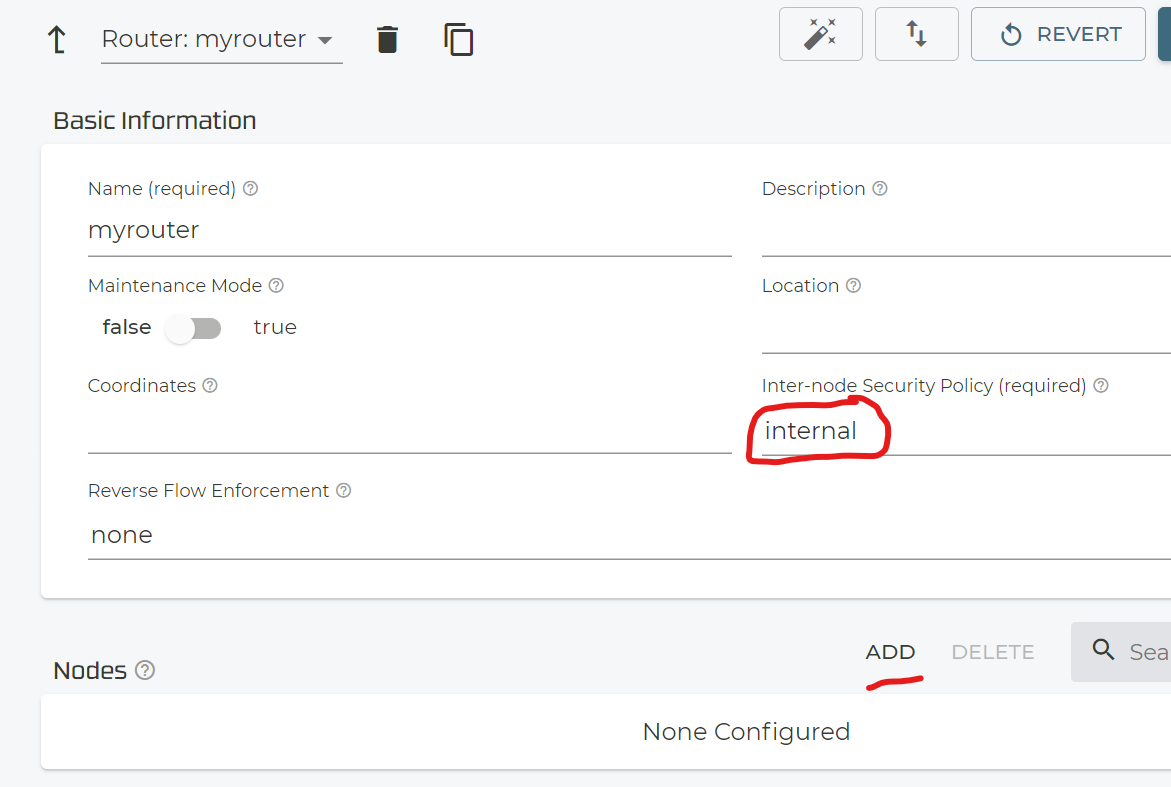Click the copy/clone router icon
This screenshot has width=1171, height=787.
(458, 40)
